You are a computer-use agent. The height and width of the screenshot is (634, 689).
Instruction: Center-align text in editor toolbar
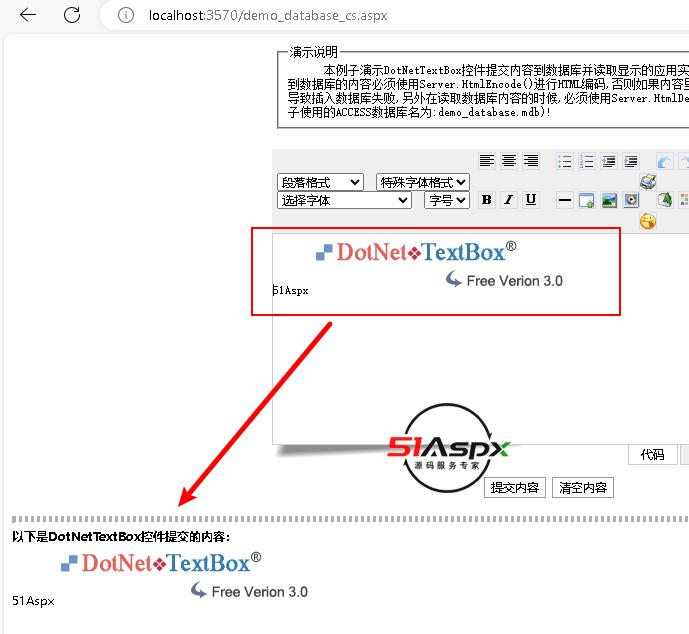(x=509, y=161)
